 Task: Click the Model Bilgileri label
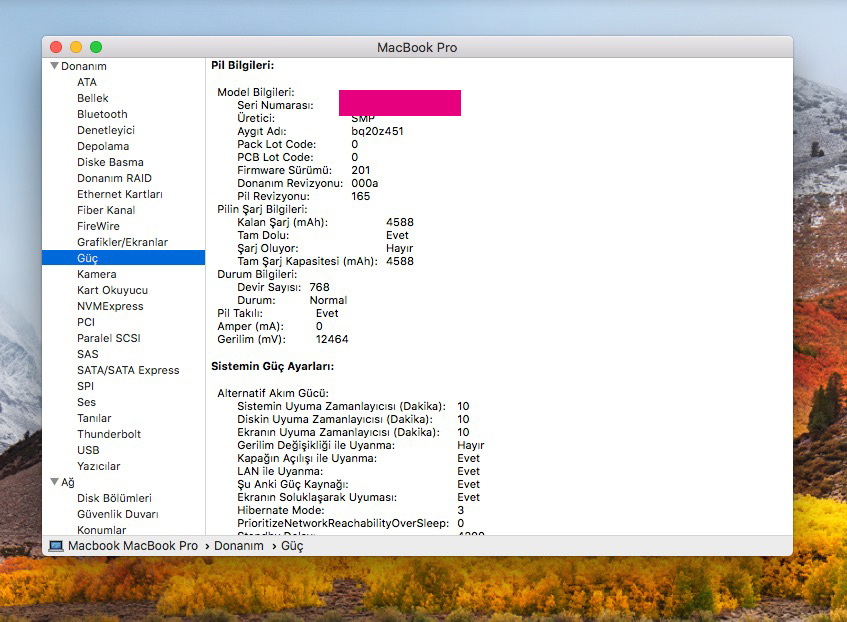tap(256, 92)
